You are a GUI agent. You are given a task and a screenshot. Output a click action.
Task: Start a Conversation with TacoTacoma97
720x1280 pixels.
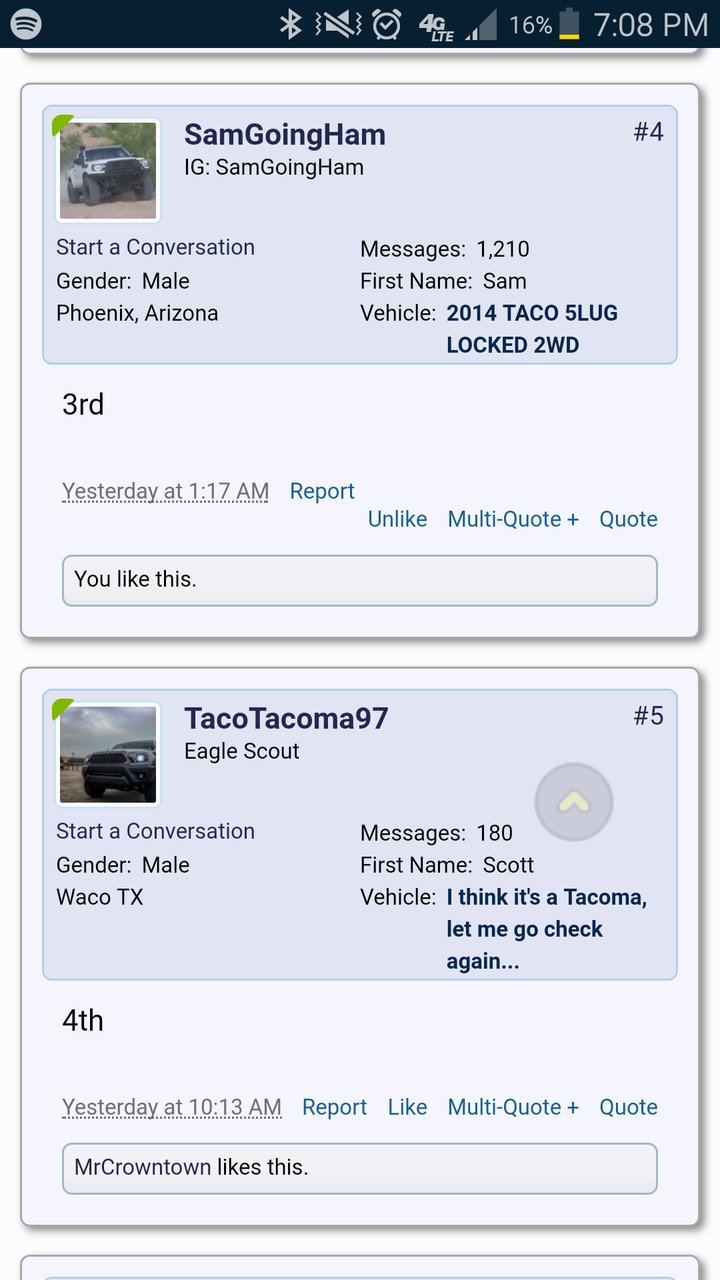coord(155,831)
